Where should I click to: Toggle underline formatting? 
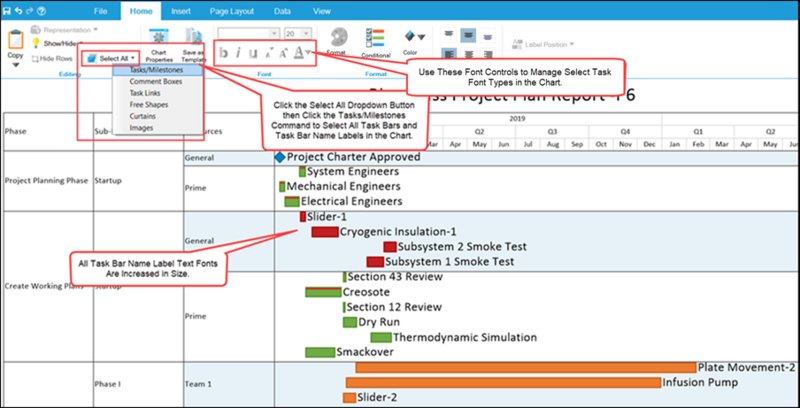pos(253,53)
